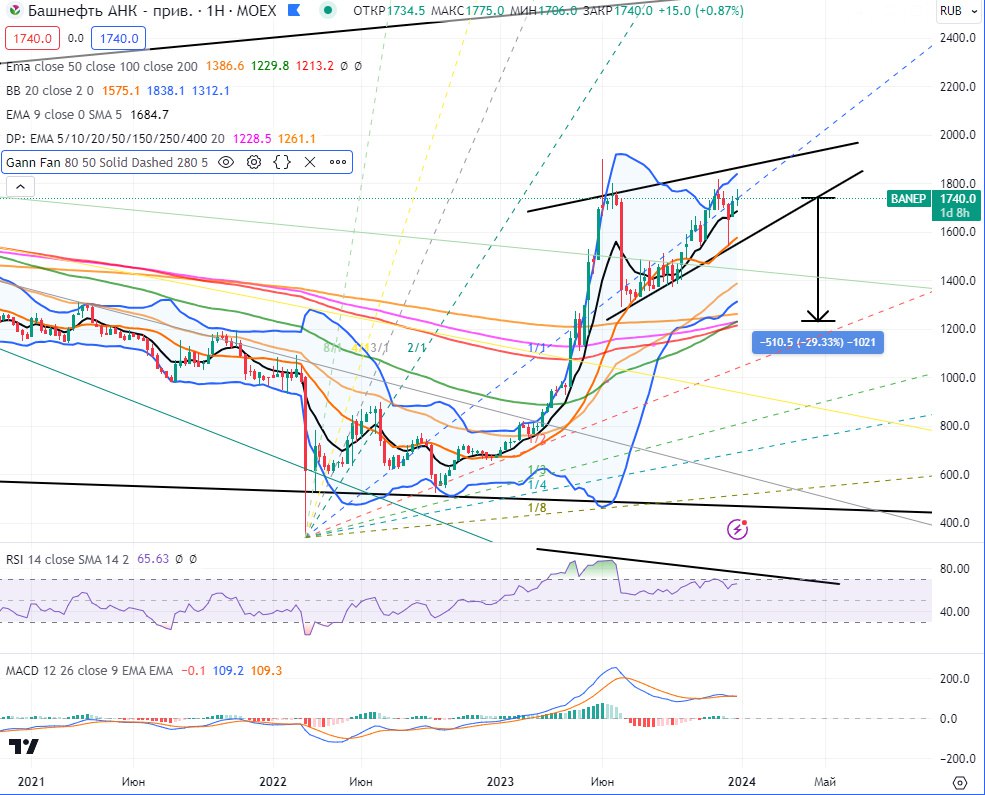Select the DP: EMA 5/10/20/50/150/250/400 legend
Screen dimensions: 985x795
pos(115,139)
